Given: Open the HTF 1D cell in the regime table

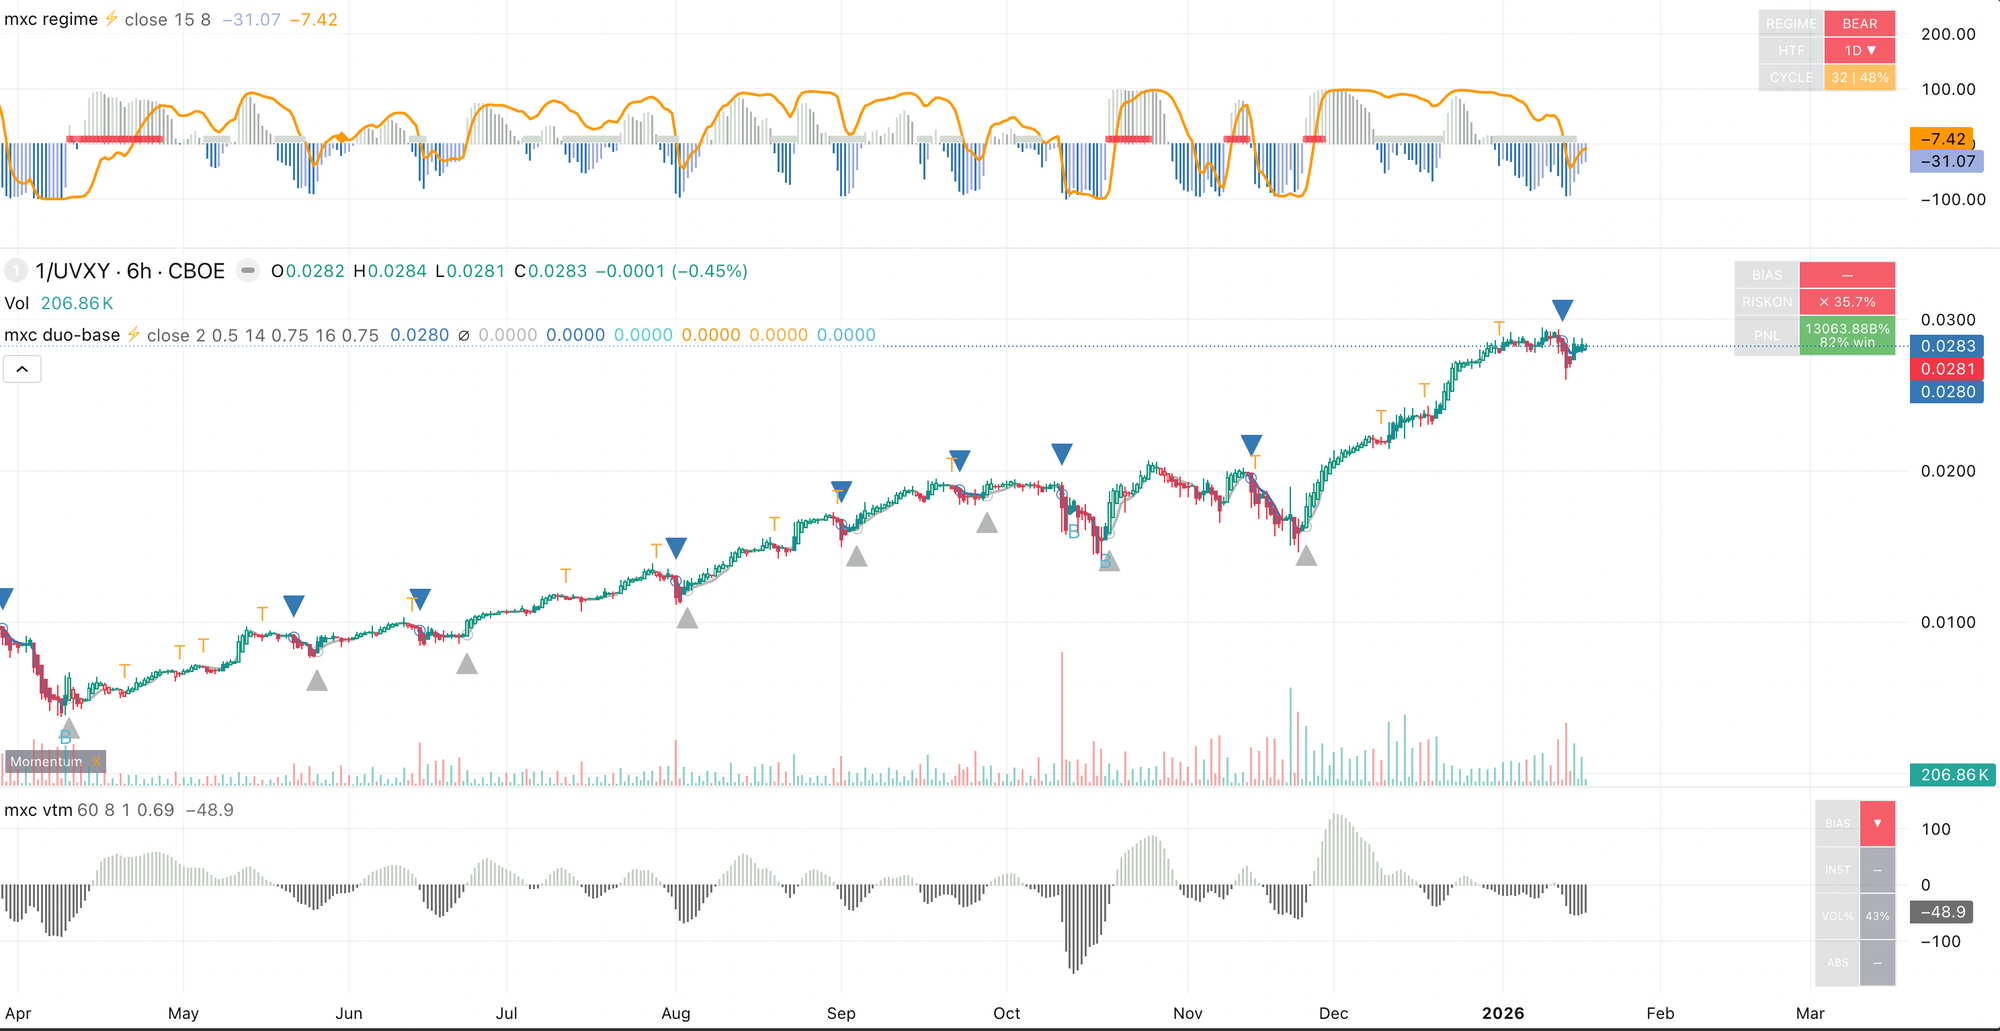Looking at the screenshot, I should 1859,50.
